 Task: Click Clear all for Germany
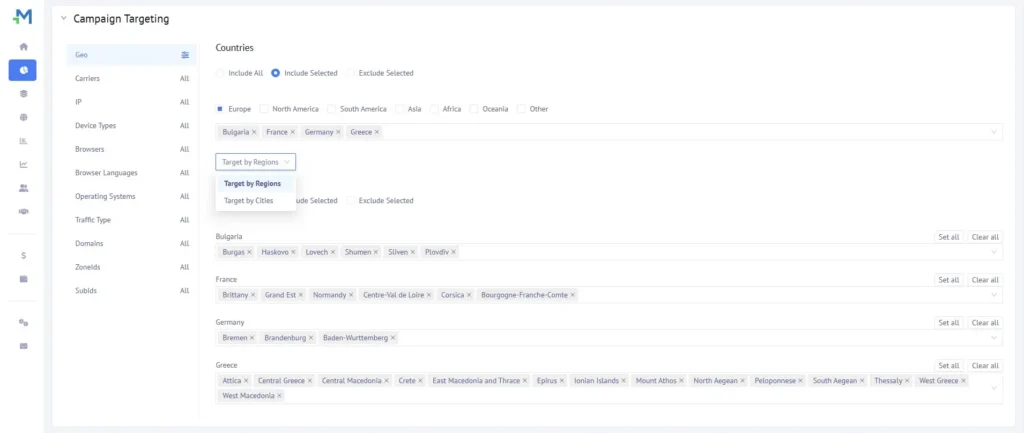985,323
